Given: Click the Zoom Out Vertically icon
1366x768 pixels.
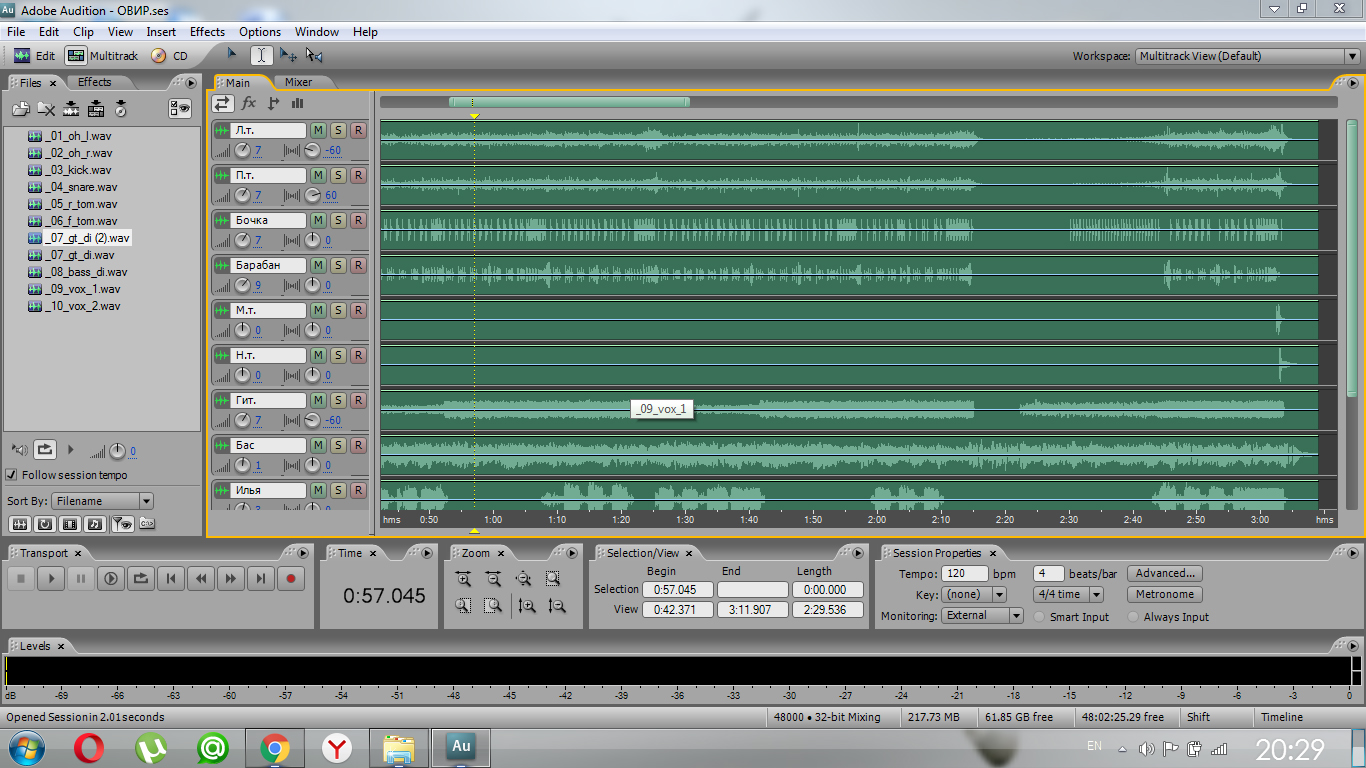Looking at the screenshot, I should click(557, 605).
